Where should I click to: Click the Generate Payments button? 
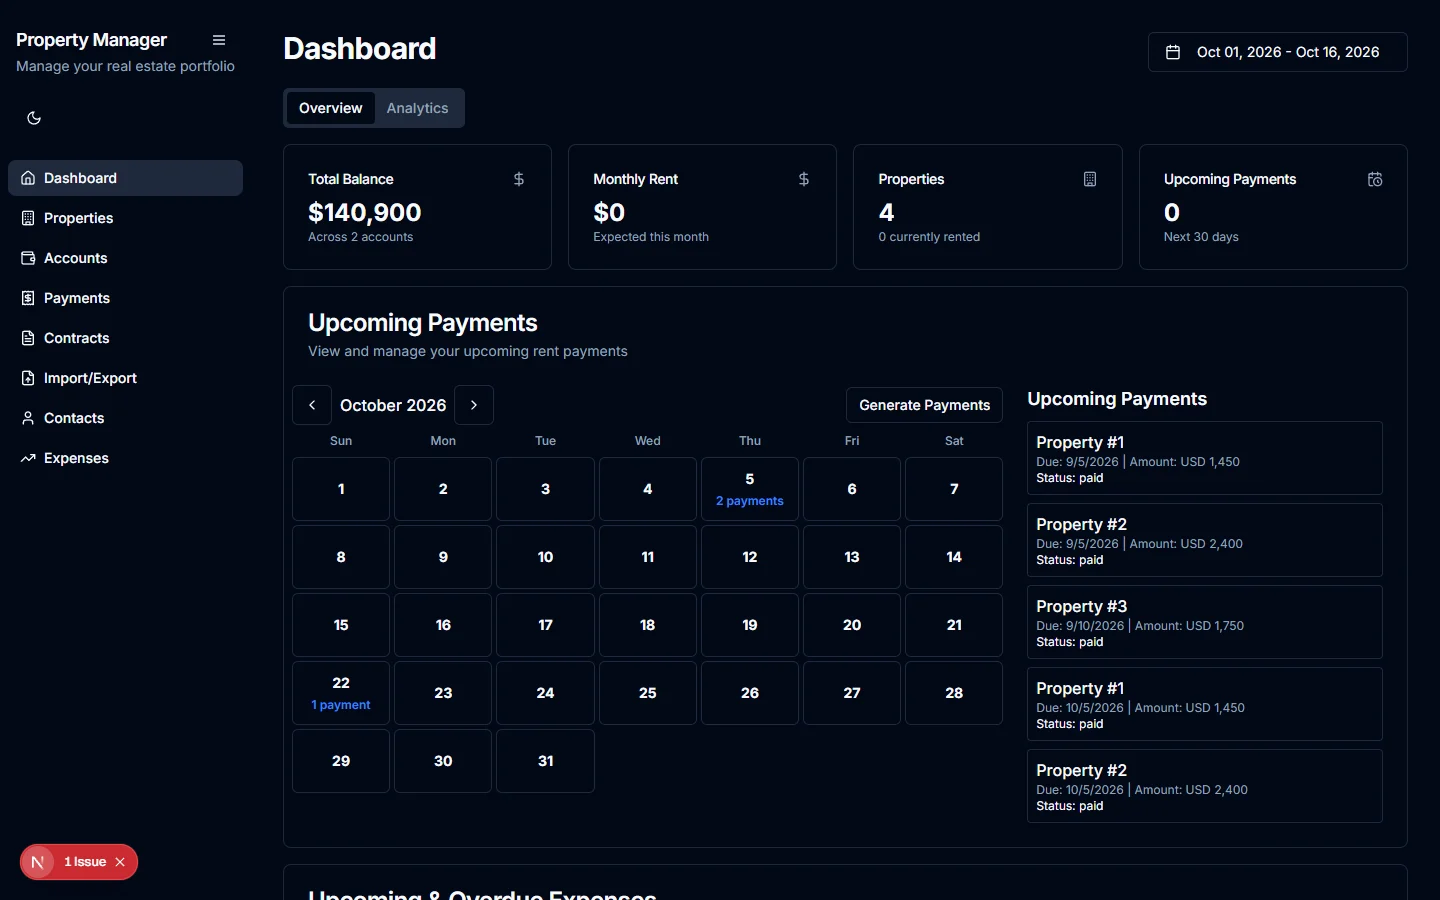pos(924,405)
